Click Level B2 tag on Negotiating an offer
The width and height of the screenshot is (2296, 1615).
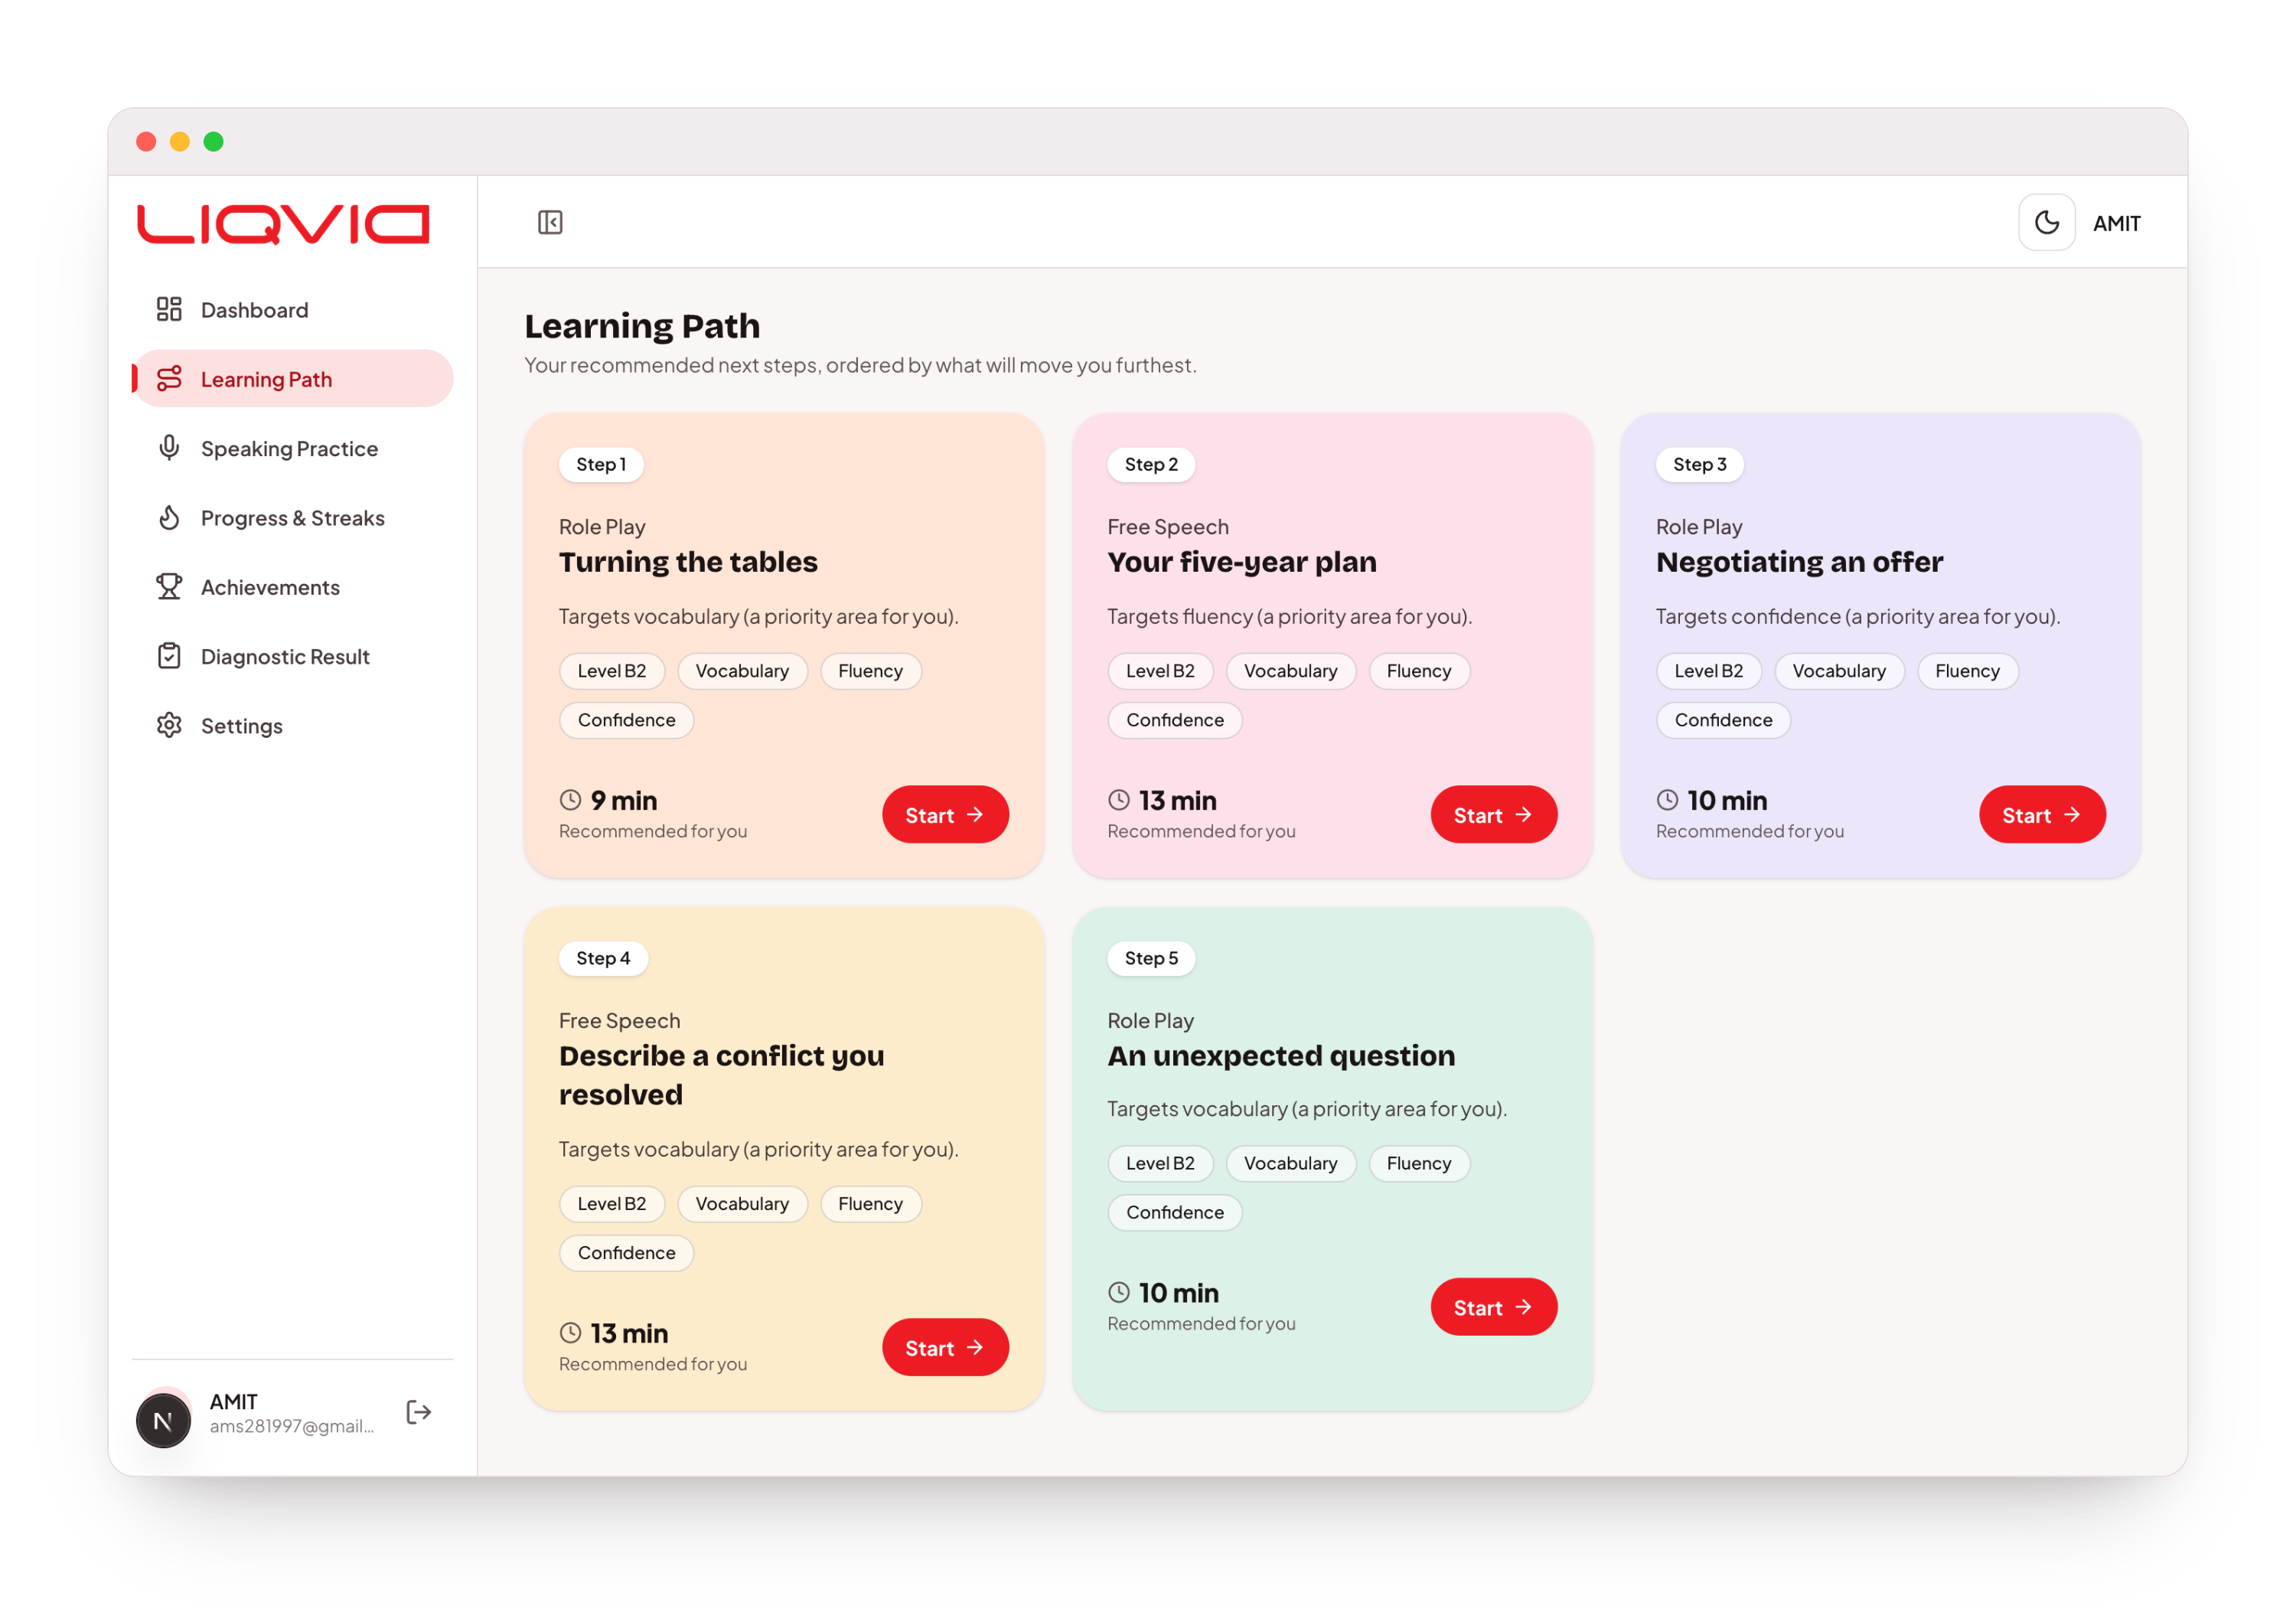1709,671
